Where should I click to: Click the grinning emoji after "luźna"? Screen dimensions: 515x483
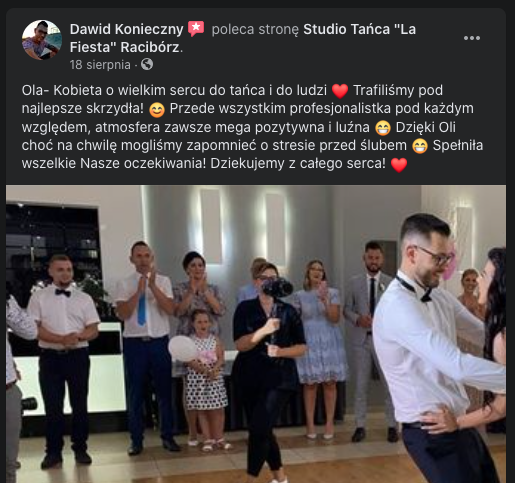[x=383, y=128]
